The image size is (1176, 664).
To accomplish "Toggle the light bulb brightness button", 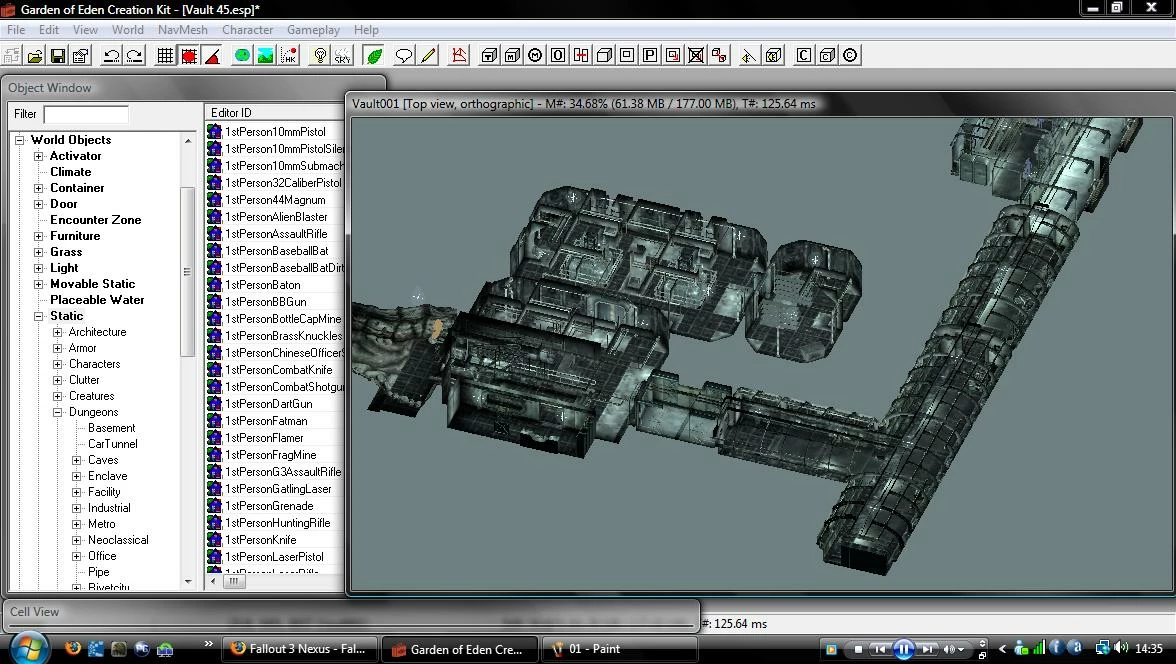I will [x=320, y=56].
